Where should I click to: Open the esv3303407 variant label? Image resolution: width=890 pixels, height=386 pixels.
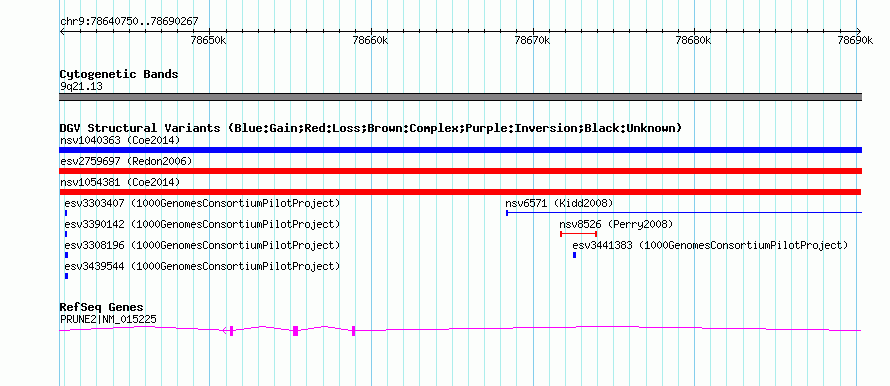point(202,203)
